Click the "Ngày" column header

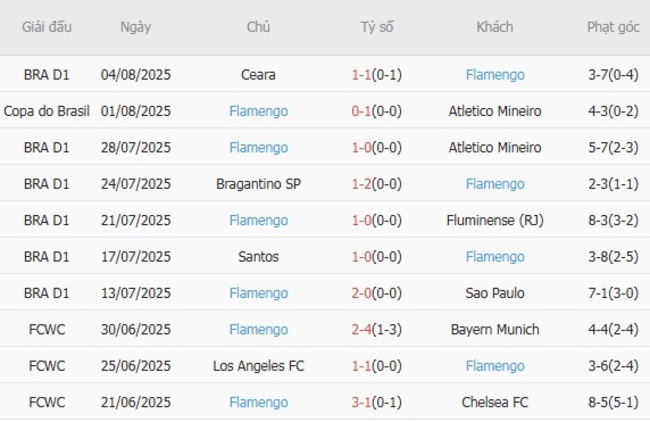(136, 27)
